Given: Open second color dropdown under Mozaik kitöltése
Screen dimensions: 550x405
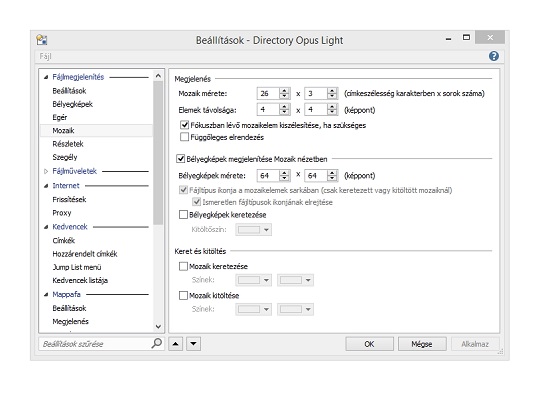Looking at the screenshot, I should point(295,309).
